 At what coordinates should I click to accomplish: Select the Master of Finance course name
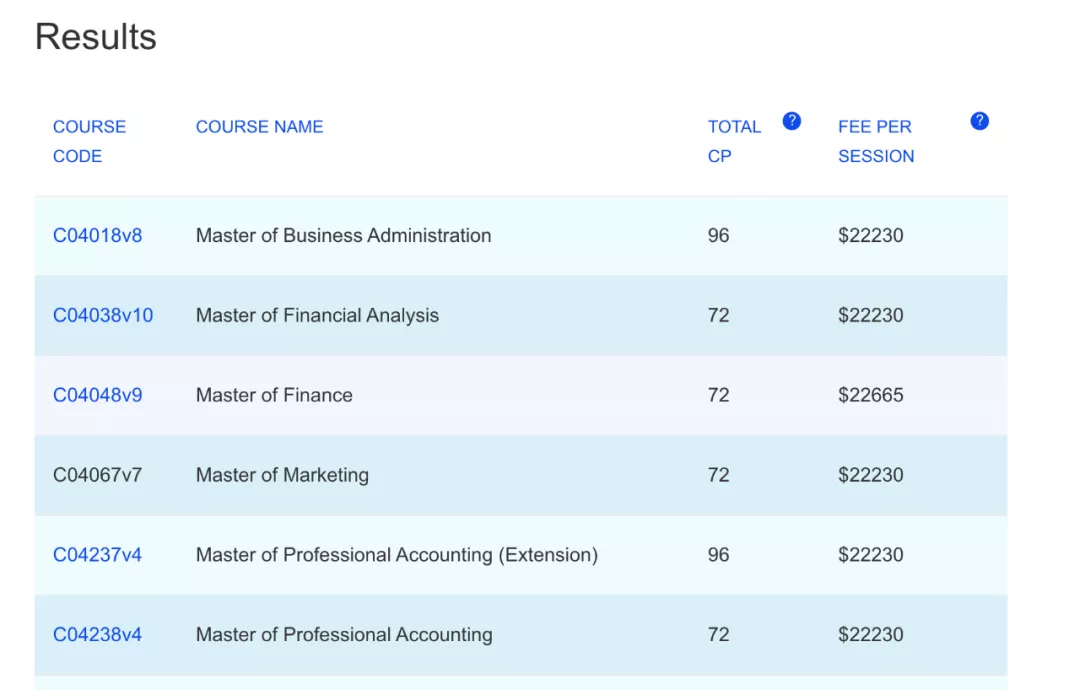274,395
